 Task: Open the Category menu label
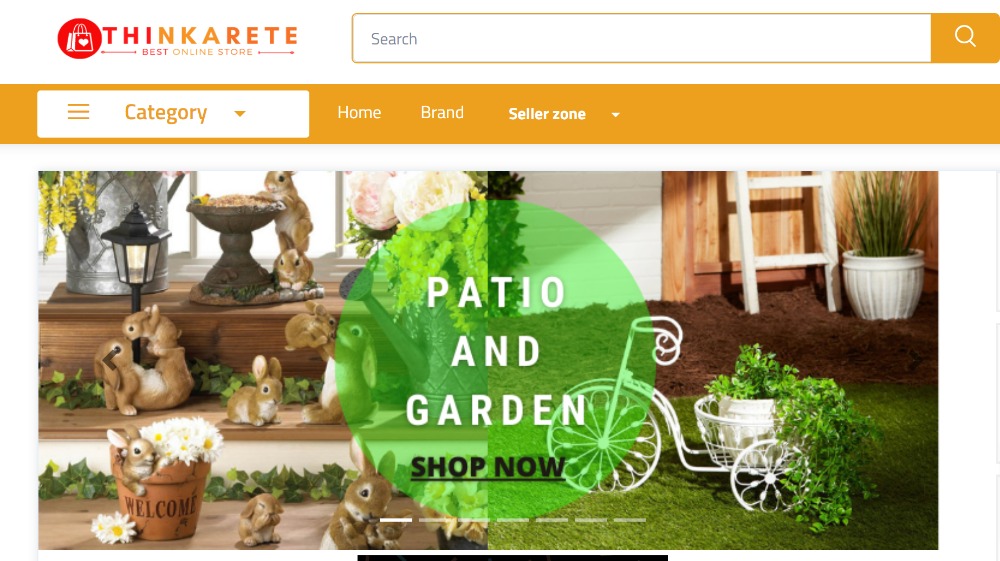(166, 113)
